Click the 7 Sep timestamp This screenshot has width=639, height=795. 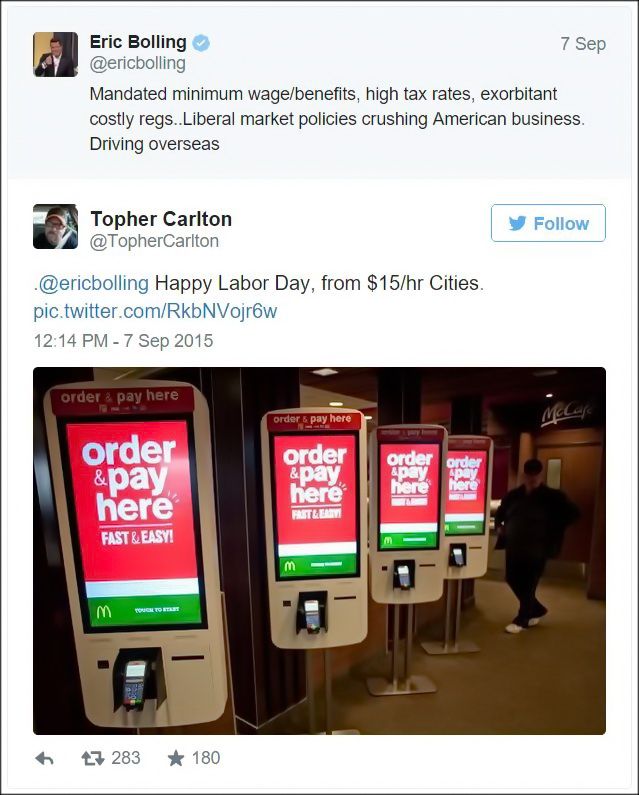click(x=583, y=44)
